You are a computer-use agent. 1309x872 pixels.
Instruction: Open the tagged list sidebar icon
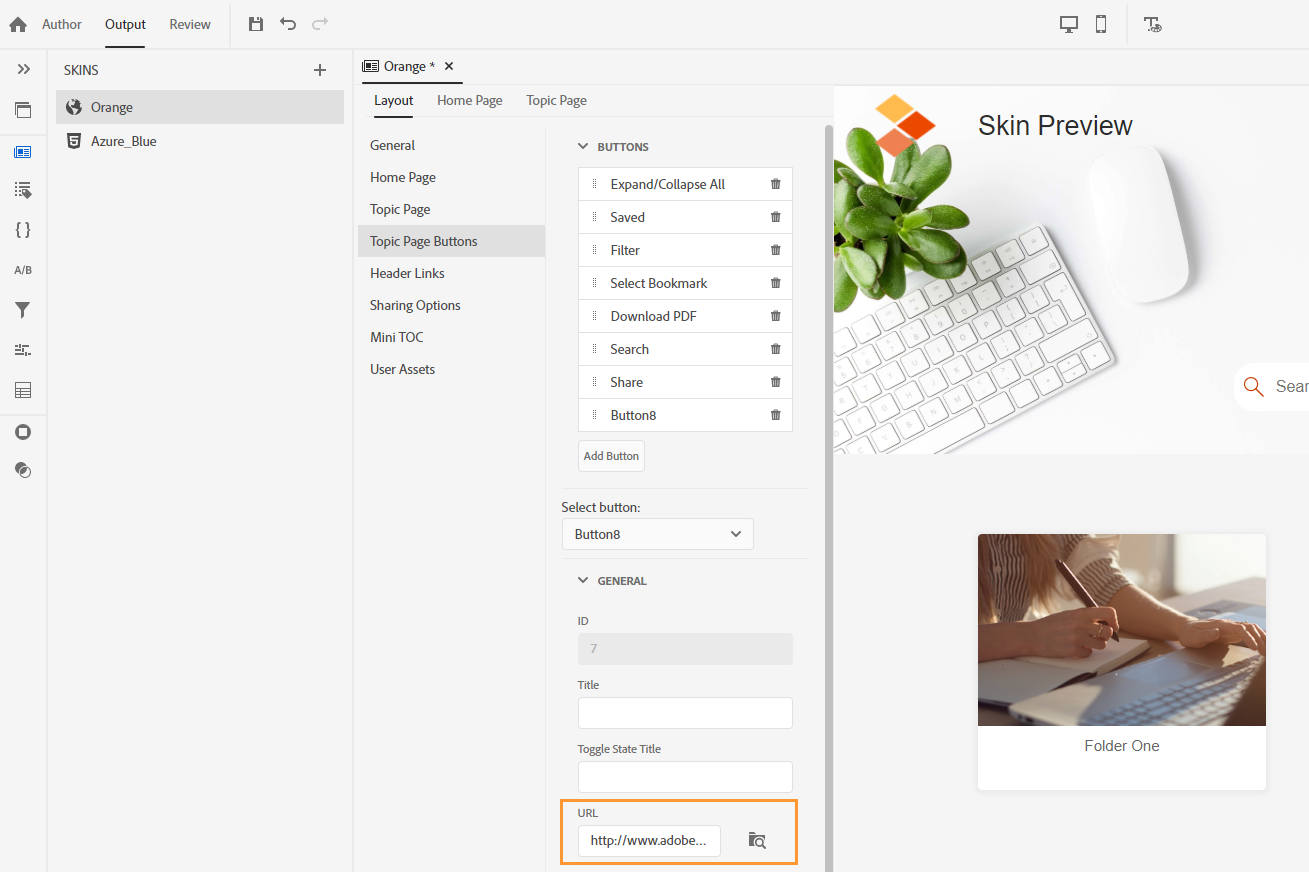23,190
